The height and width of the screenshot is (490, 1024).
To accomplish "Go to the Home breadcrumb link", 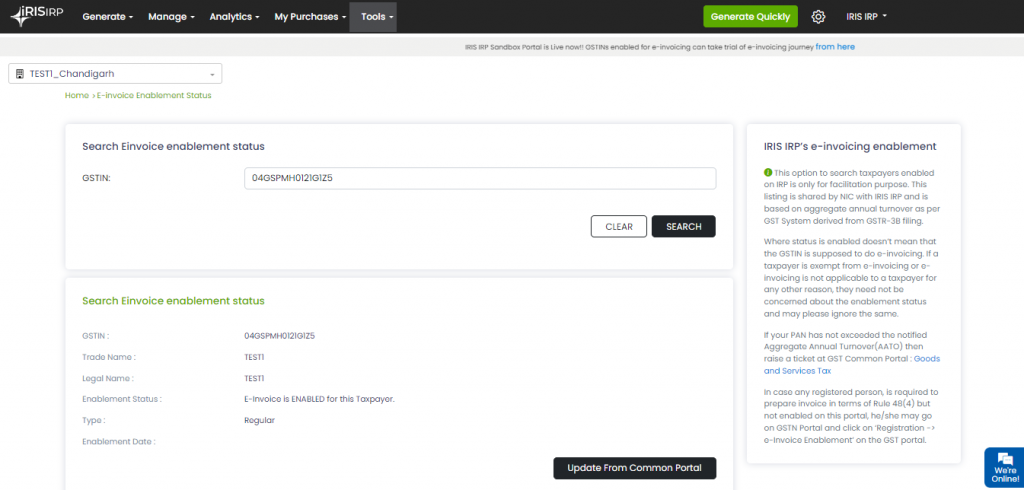I will tap(77, 95).
